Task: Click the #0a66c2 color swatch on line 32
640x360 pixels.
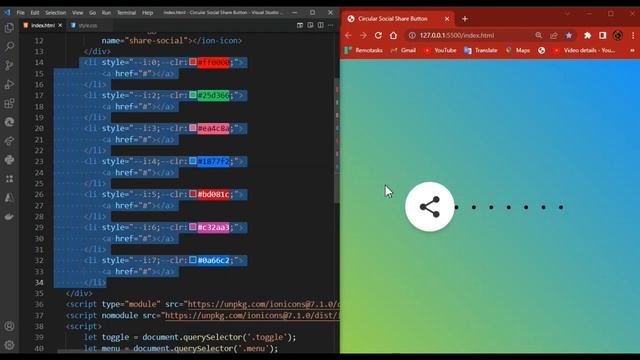Action: (x=193, y=260)
